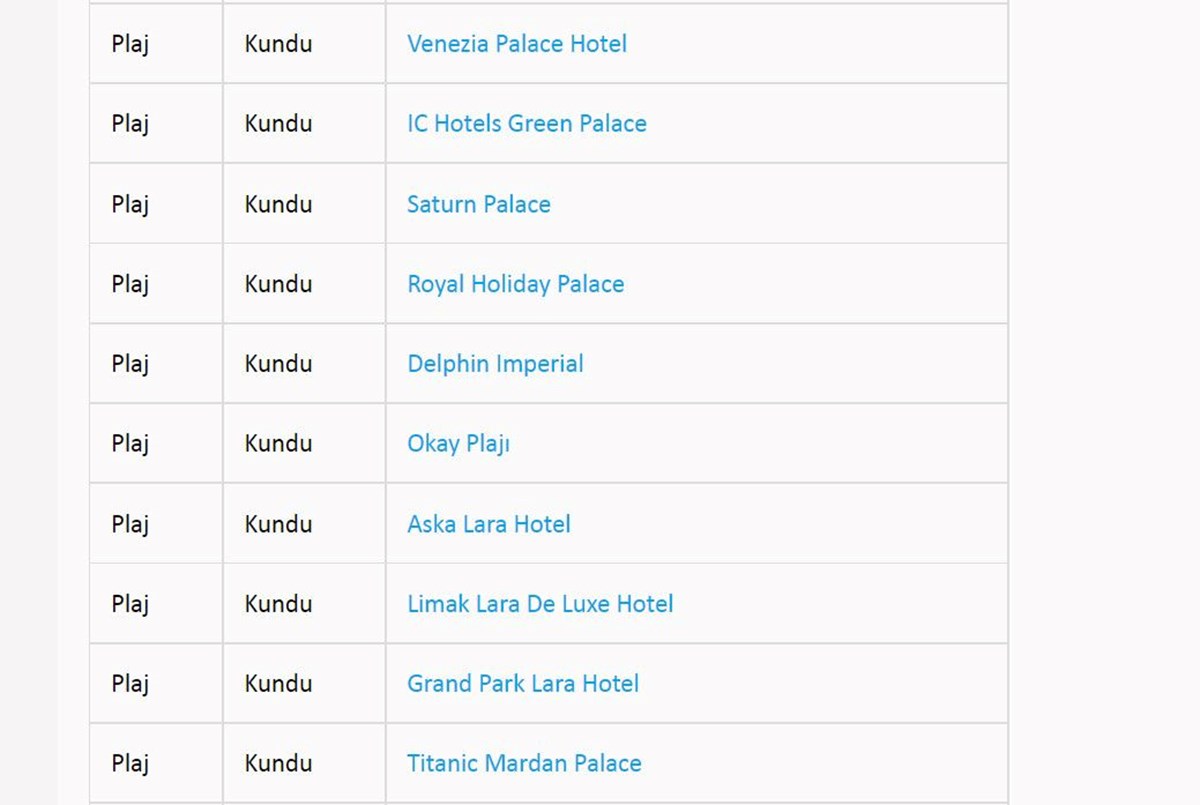Click the Plaj cell in Grand Park Lara Hotel row

click(156, 684)
